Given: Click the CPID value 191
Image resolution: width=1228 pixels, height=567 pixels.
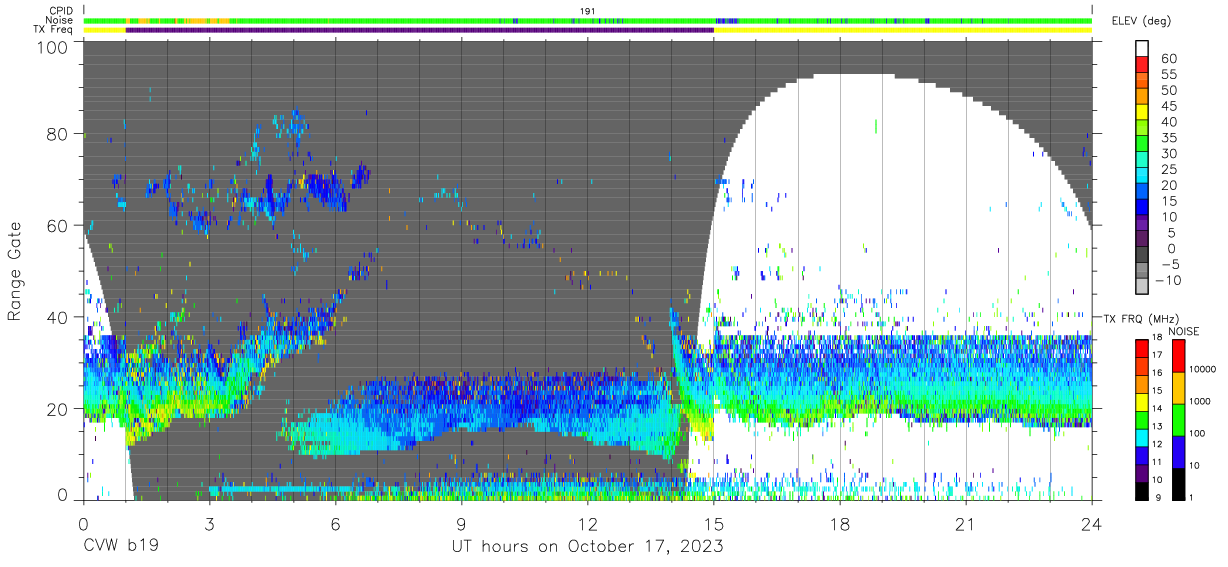Looking at the screenshot, I should click(x=588, y=11).
